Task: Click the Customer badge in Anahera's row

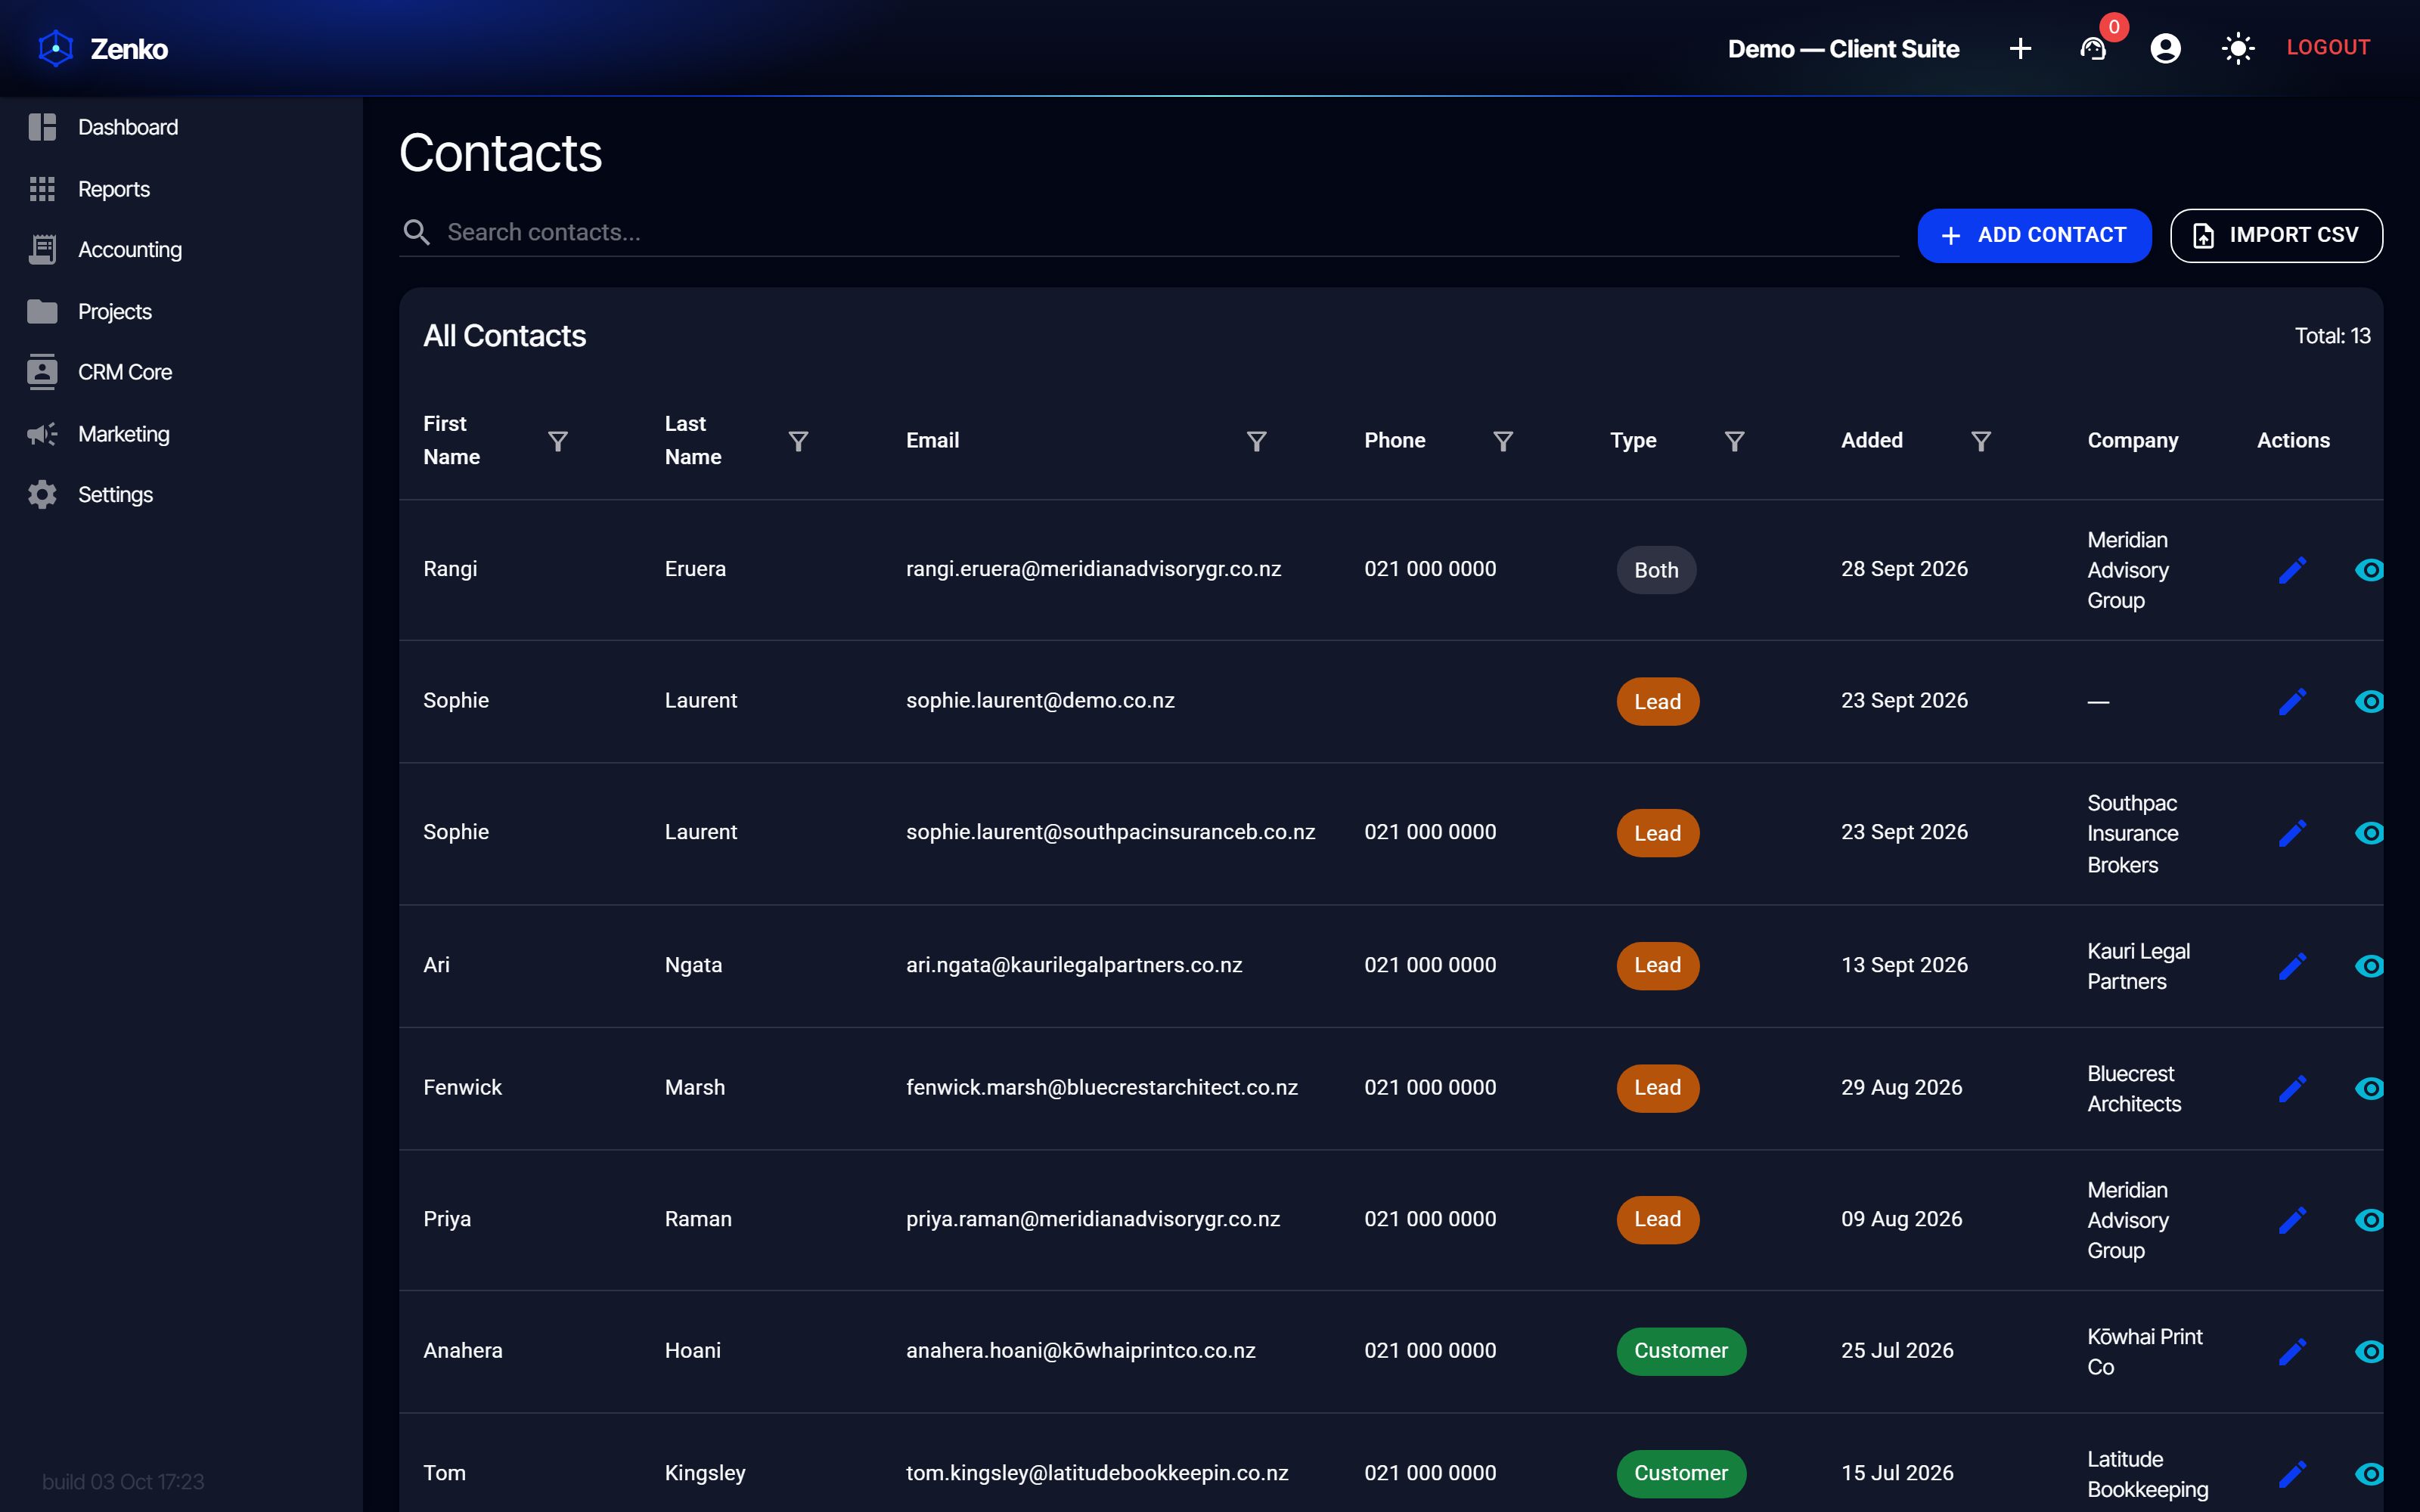Action: coord(1681,1351)
